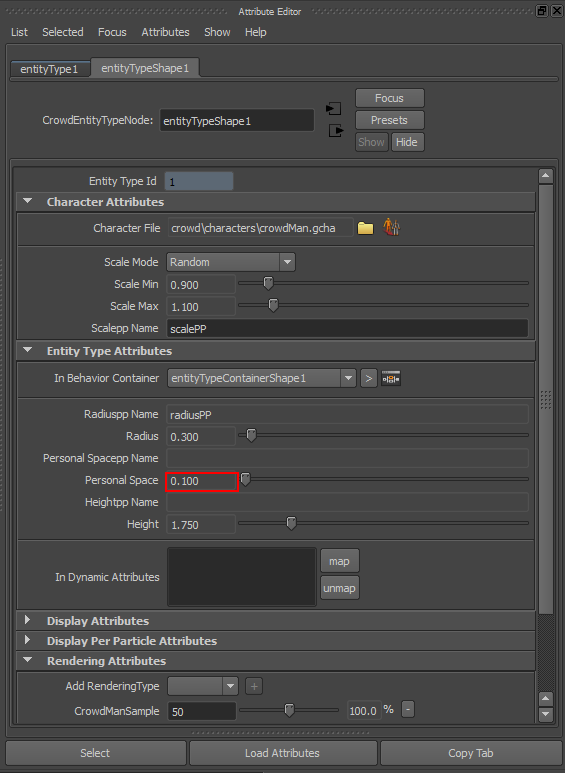The image size is (565, 773).
Task: Click the plus icon by Add RenderingType
Action: [254, 686]
